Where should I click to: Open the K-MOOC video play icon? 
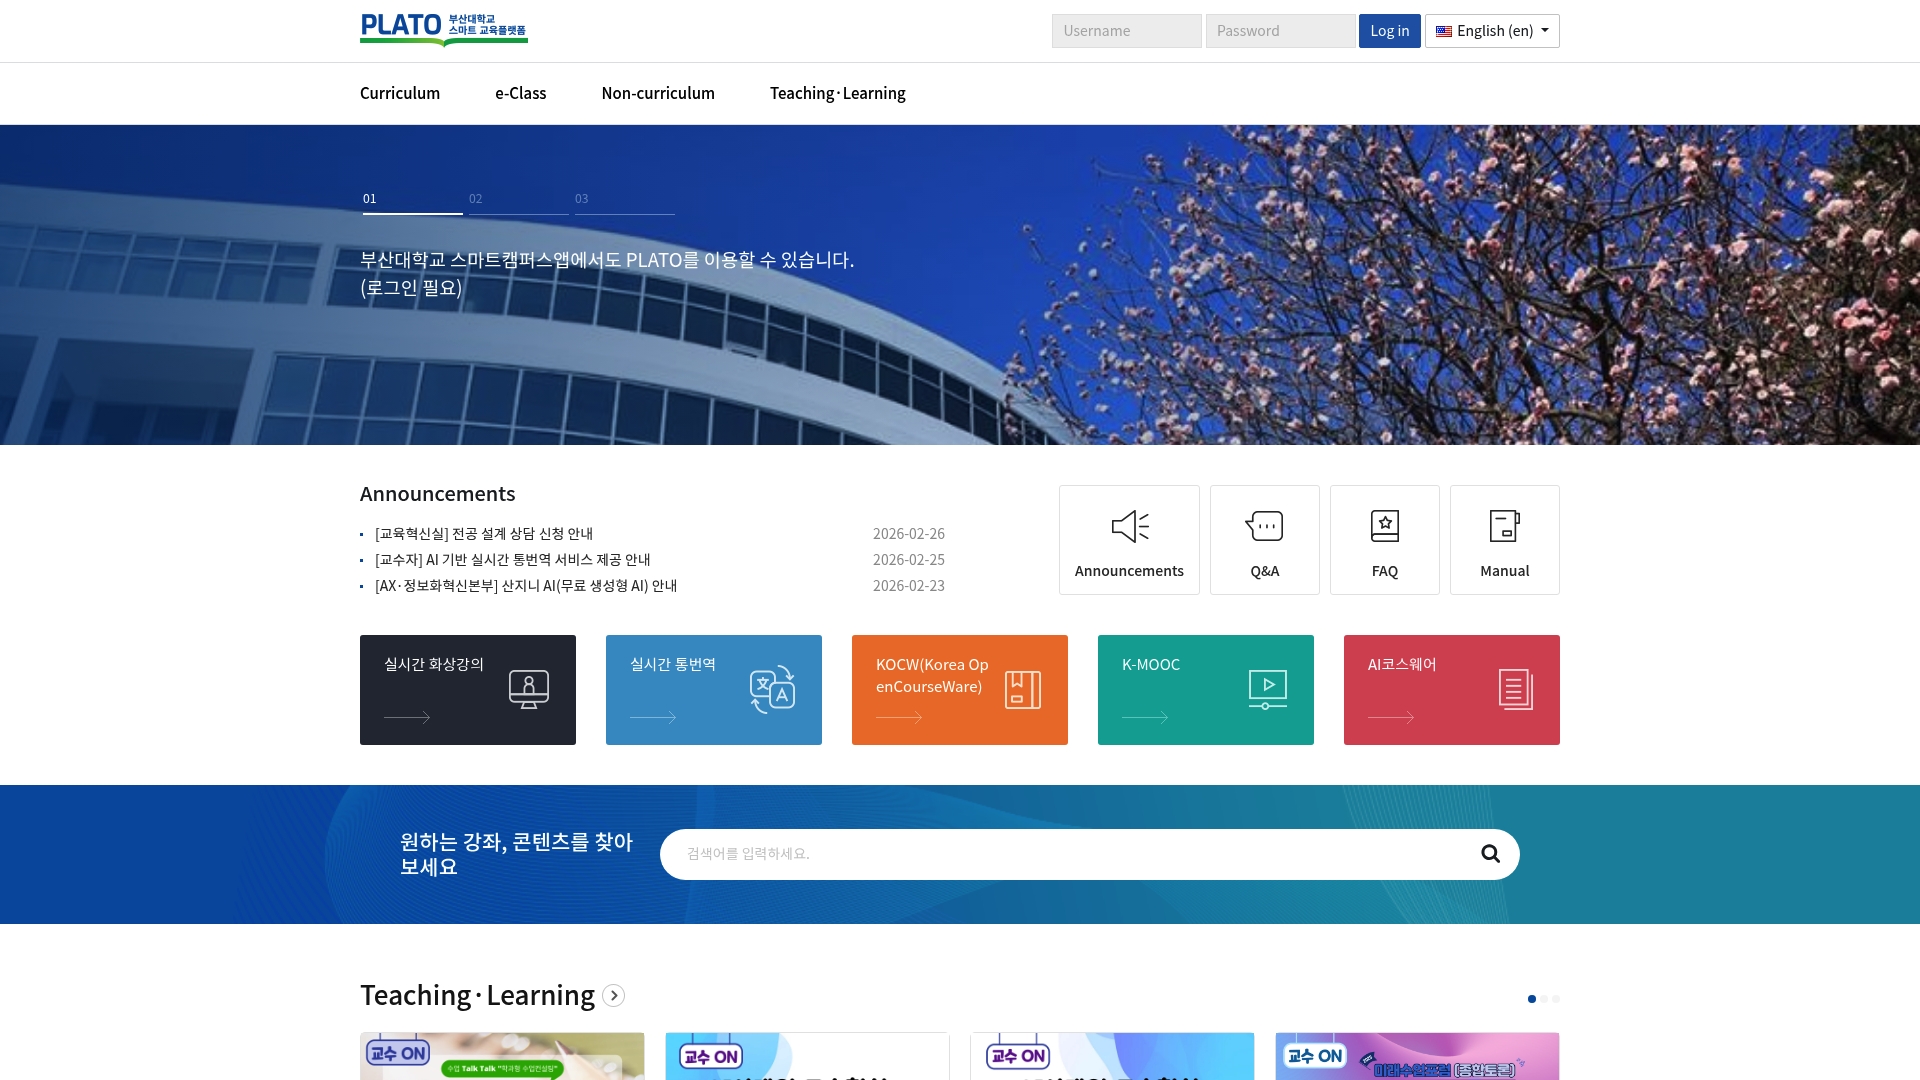(x=1266, y=688)
